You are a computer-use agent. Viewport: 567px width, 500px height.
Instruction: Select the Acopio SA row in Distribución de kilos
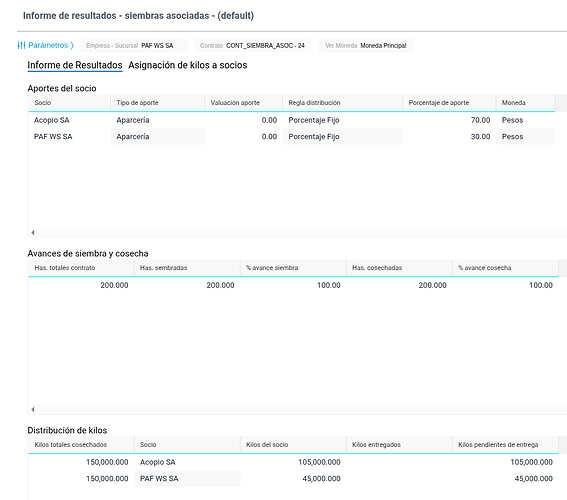tap(293, 462)
